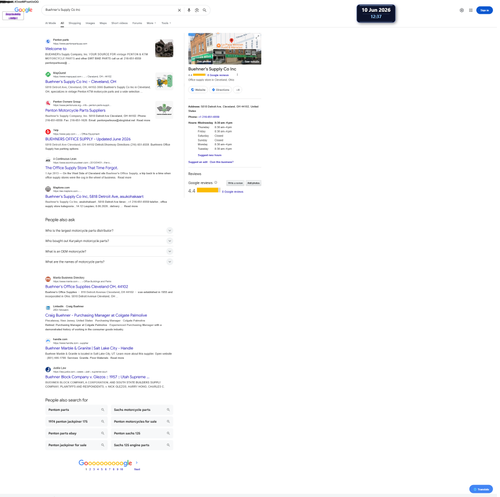Open 'BUEHNERS OFFICE SUPPLY - Updated June 2026' link

click(88, 139)
